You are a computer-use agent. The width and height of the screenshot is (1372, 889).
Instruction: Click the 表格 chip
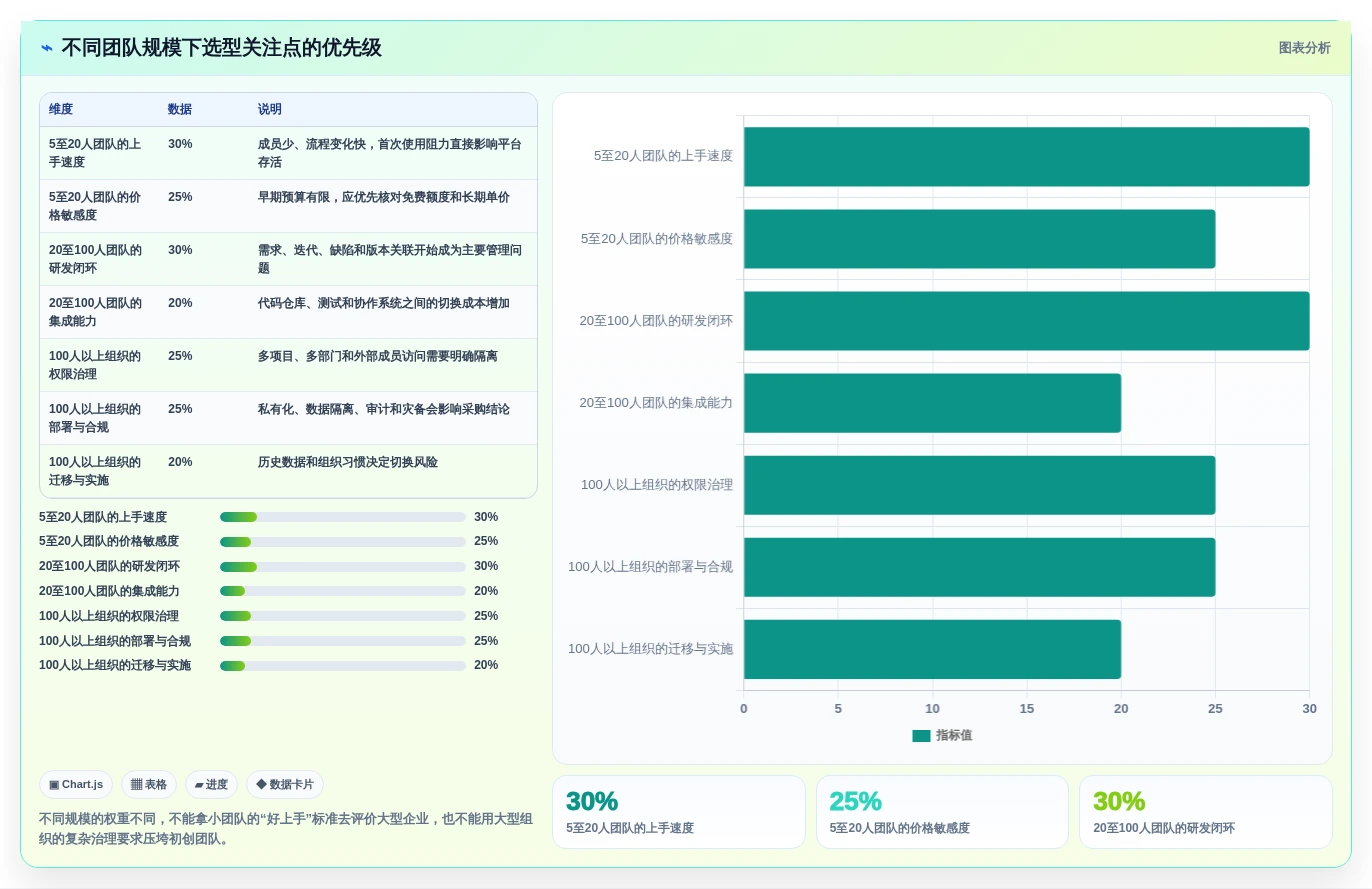click(x=149, y=785)
